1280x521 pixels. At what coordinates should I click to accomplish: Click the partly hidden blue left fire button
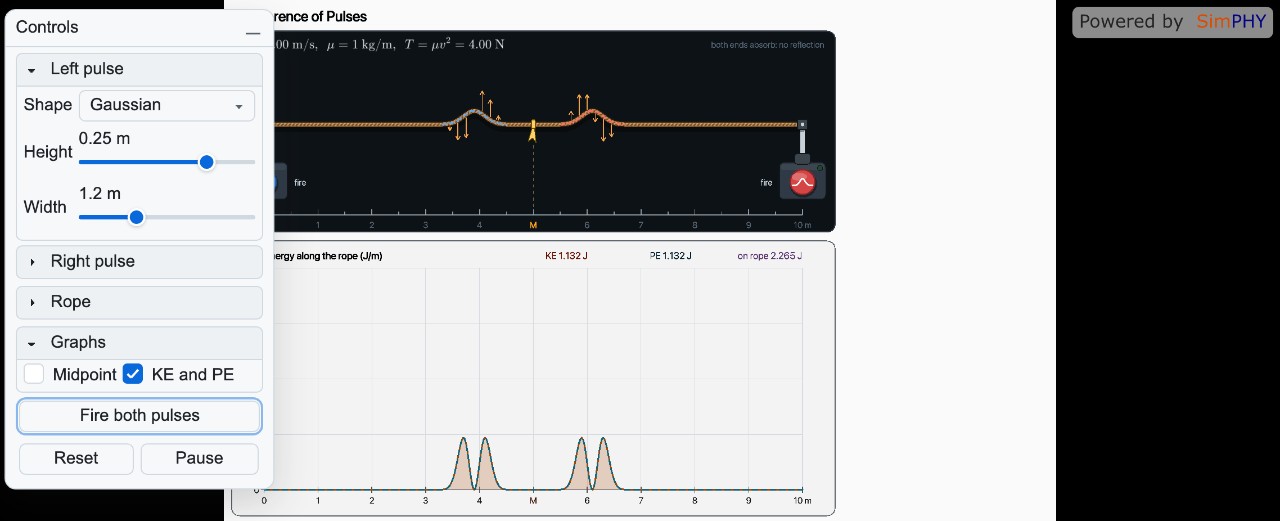pos(275,183)
